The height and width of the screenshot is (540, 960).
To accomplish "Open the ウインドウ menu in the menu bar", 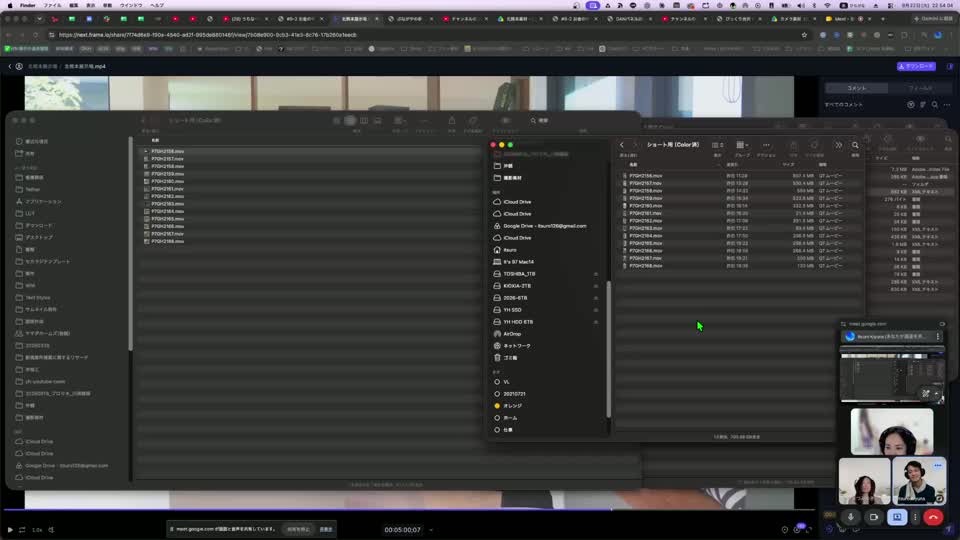I will click(x=131, y=5).
